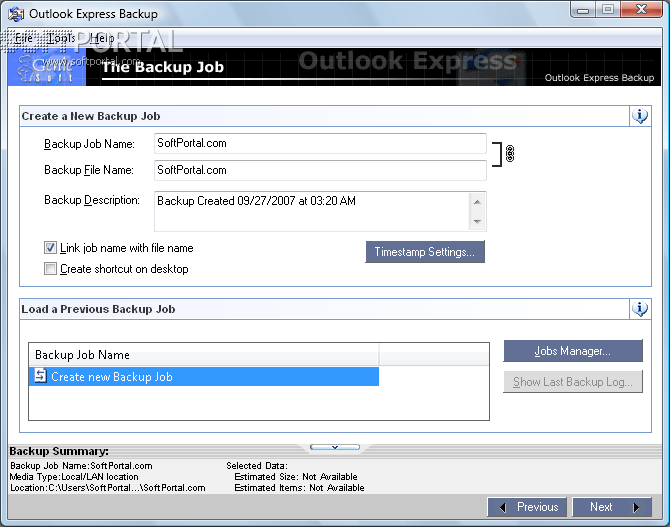670x527 pixels.
Task: Close the Outlook Express Backup window
Action: [x=642, y=9]
